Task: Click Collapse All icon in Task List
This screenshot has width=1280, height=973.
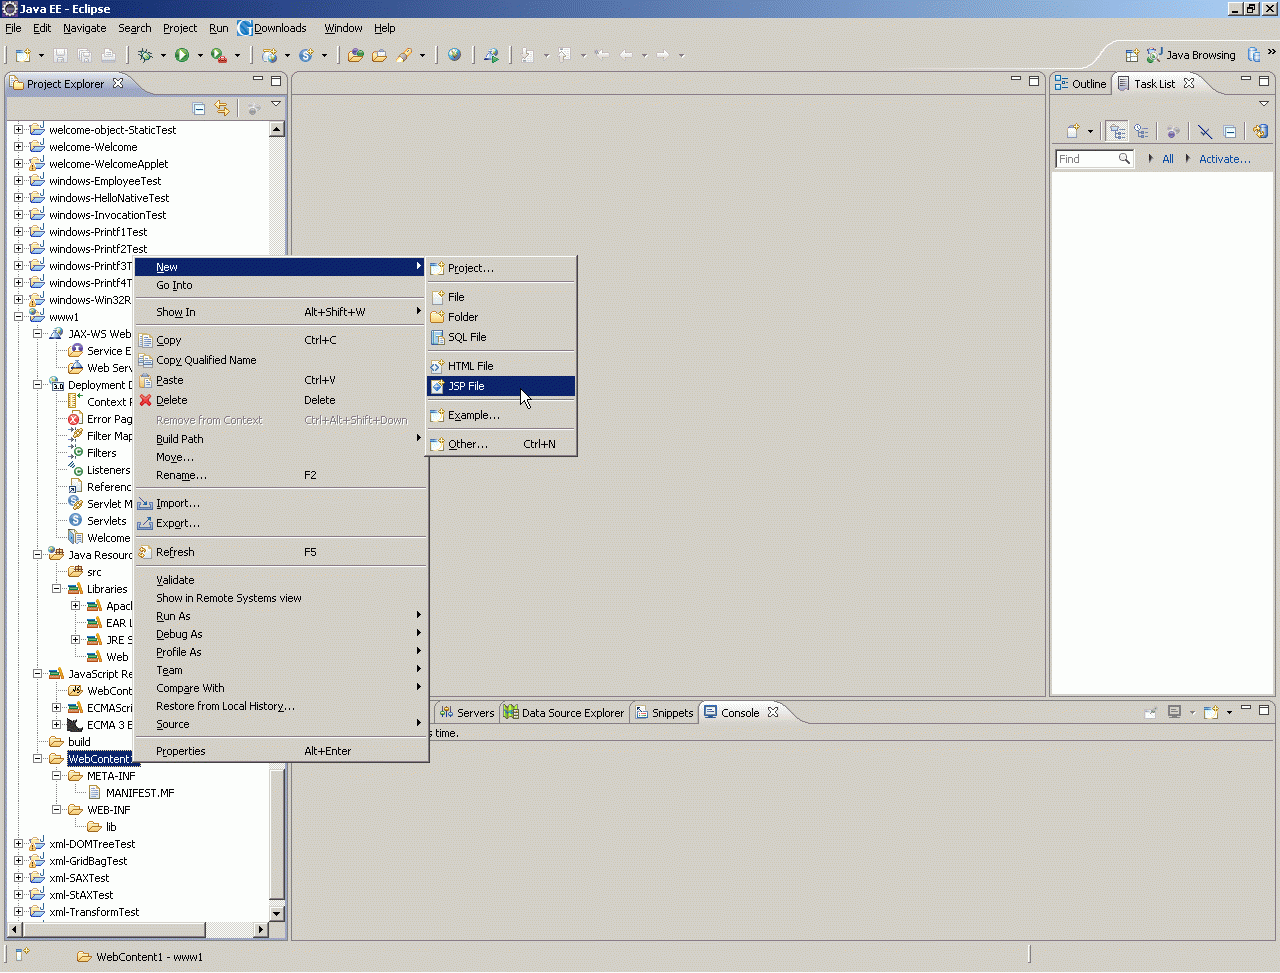Action: (1230, 131)
